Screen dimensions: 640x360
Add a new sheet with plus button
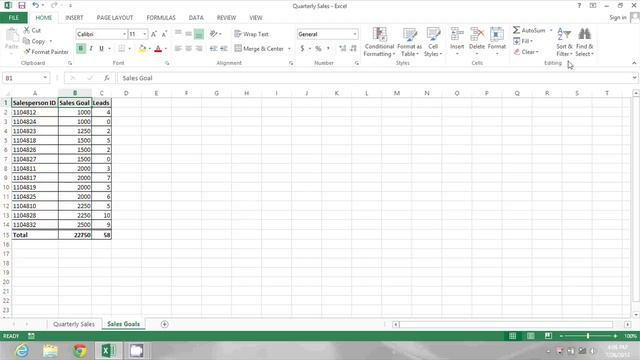(164, 324)
